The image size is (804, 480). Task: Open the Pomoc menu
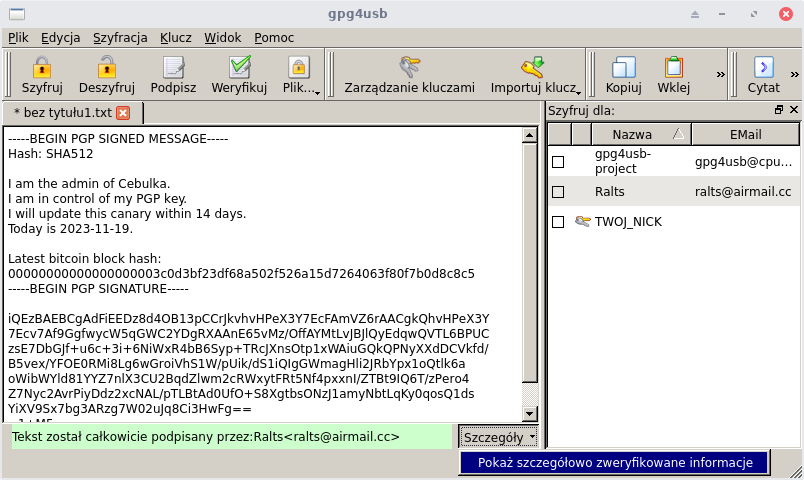tap(274, 37)
